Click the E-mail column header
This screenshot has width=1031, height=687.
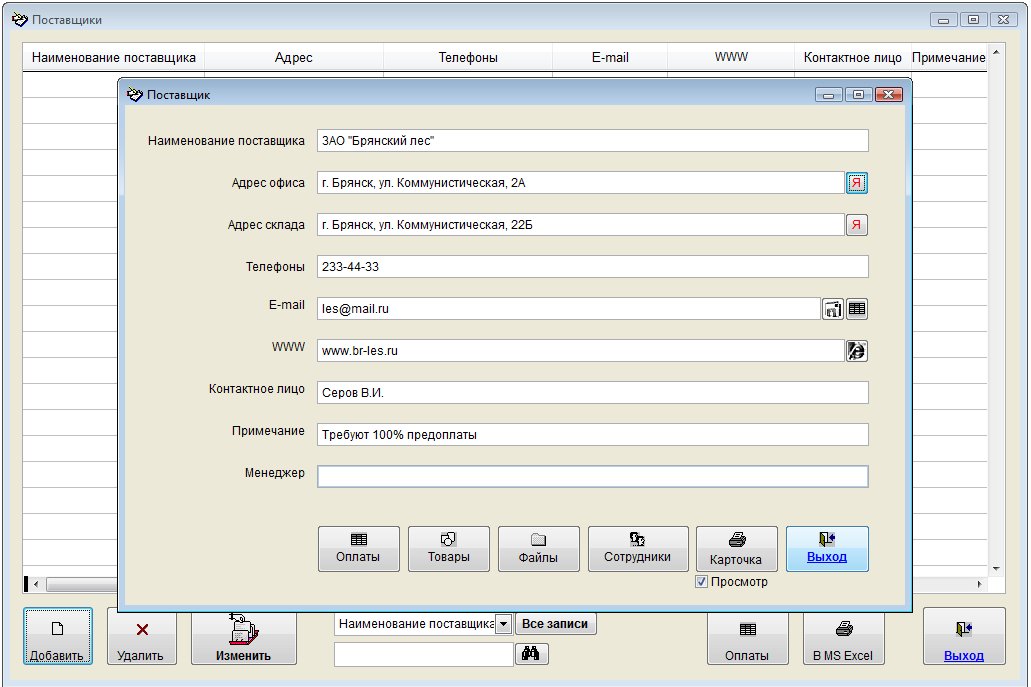[x=610, y=58]
